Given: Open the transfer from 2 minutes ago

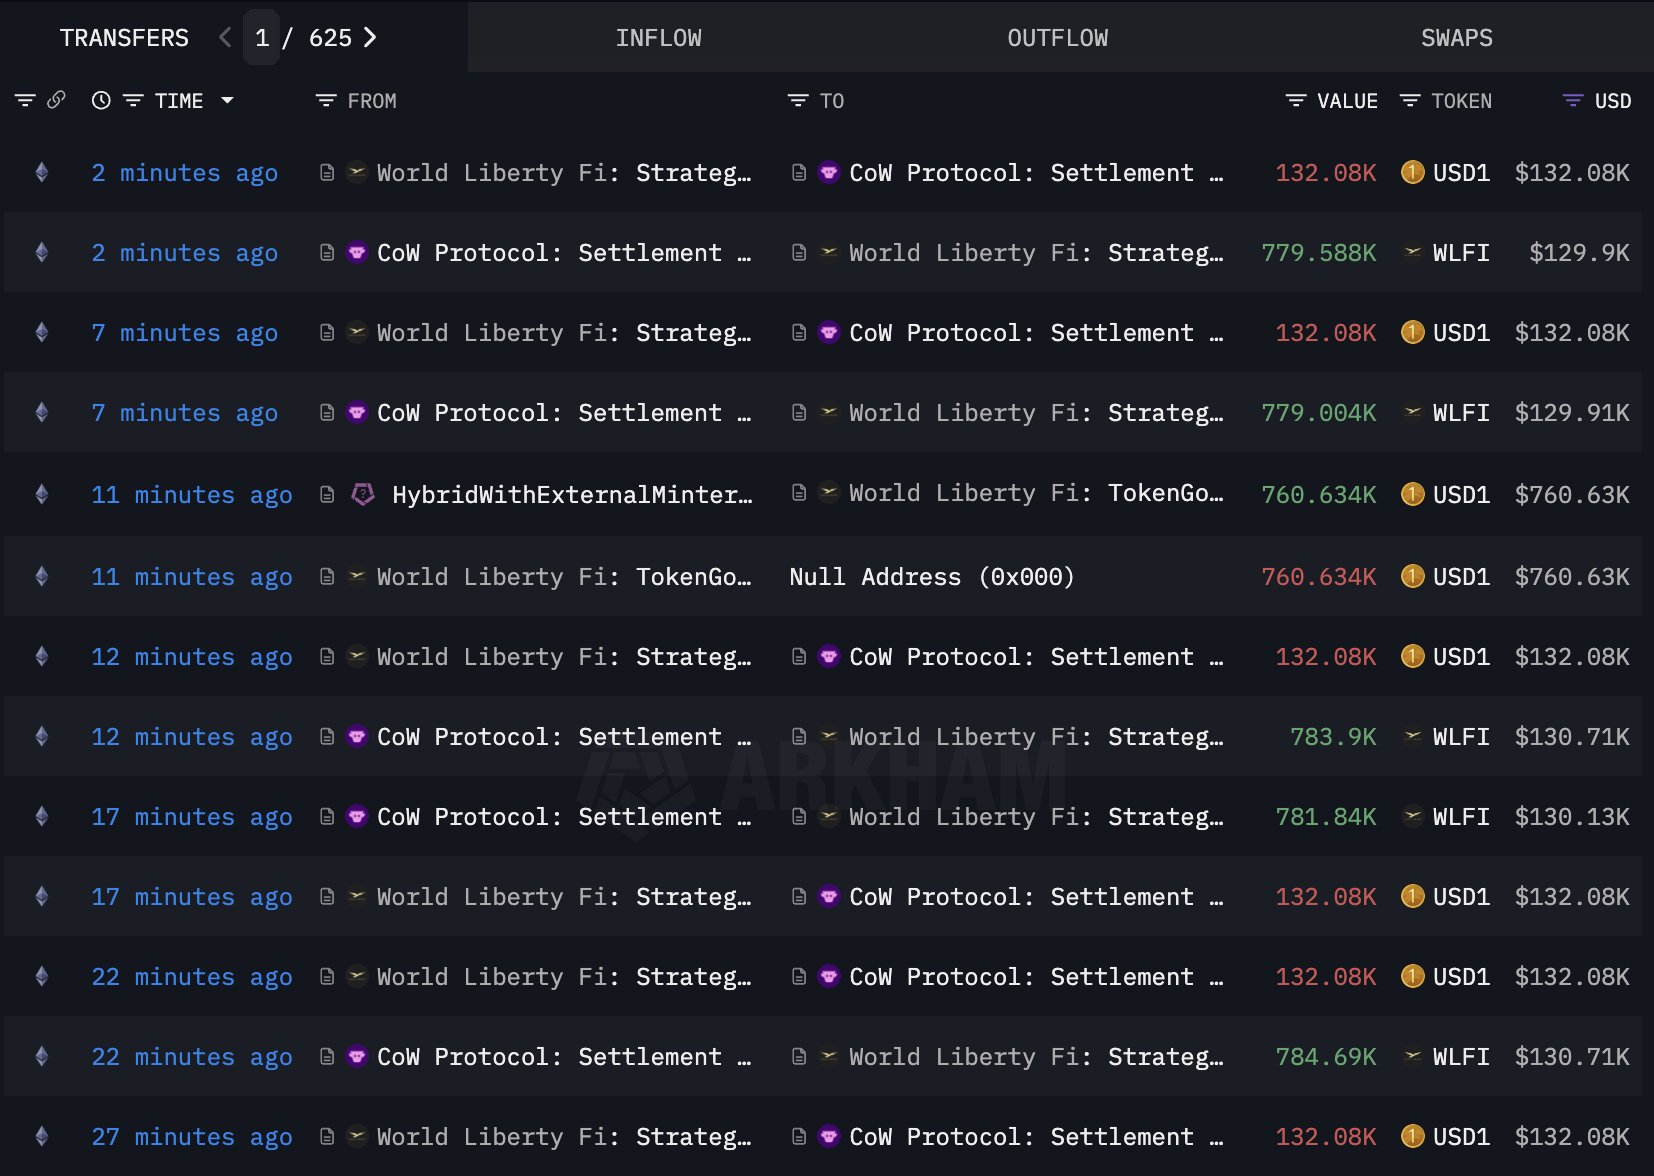Looking at the screenshot, I should pos(185,172).
